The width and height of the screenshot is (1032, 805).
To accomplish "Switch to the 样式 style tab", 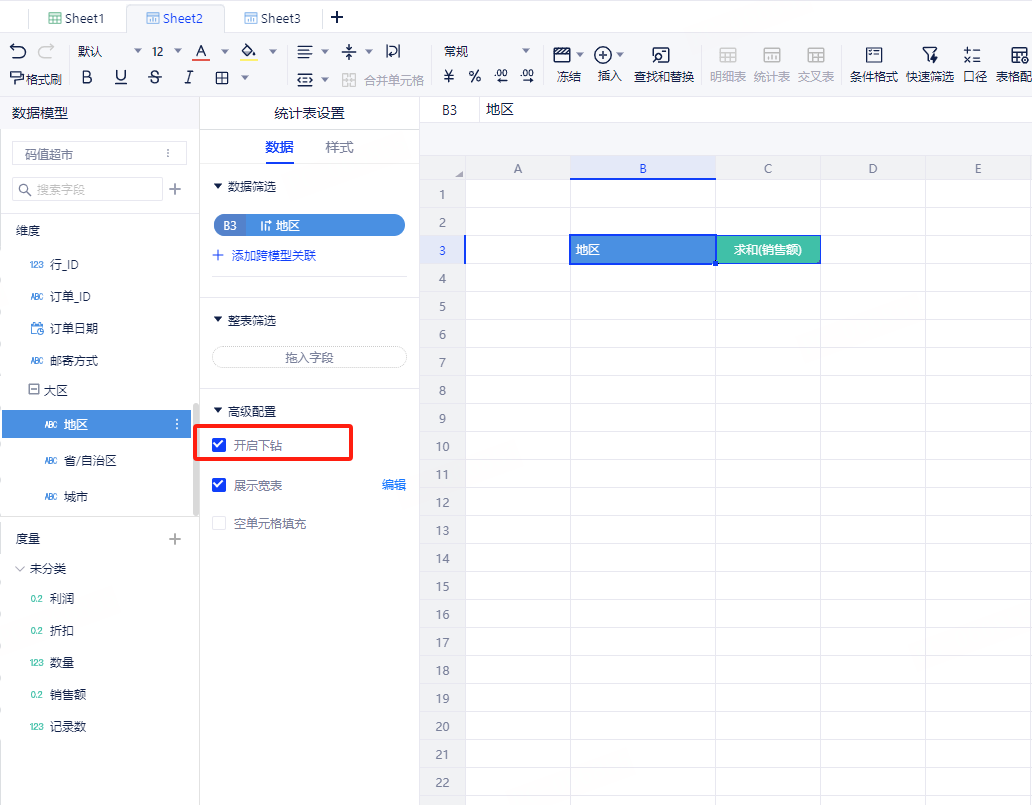I will pos(339,147).
